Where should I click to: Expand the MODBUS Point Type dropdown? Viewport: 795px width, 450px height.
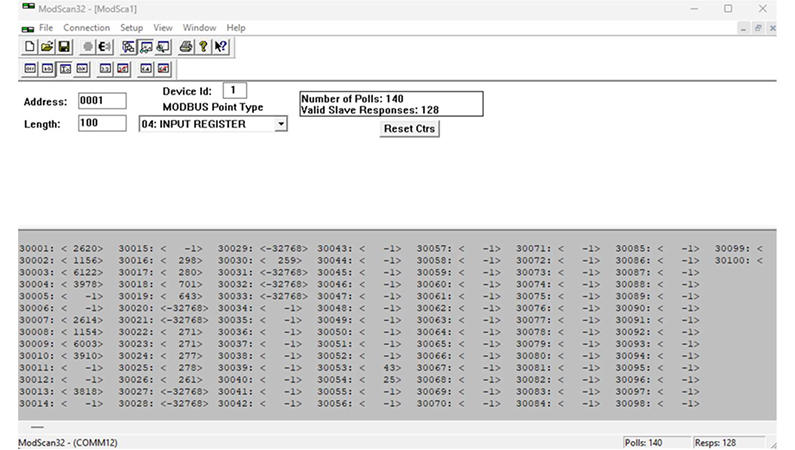click(280, 124)
